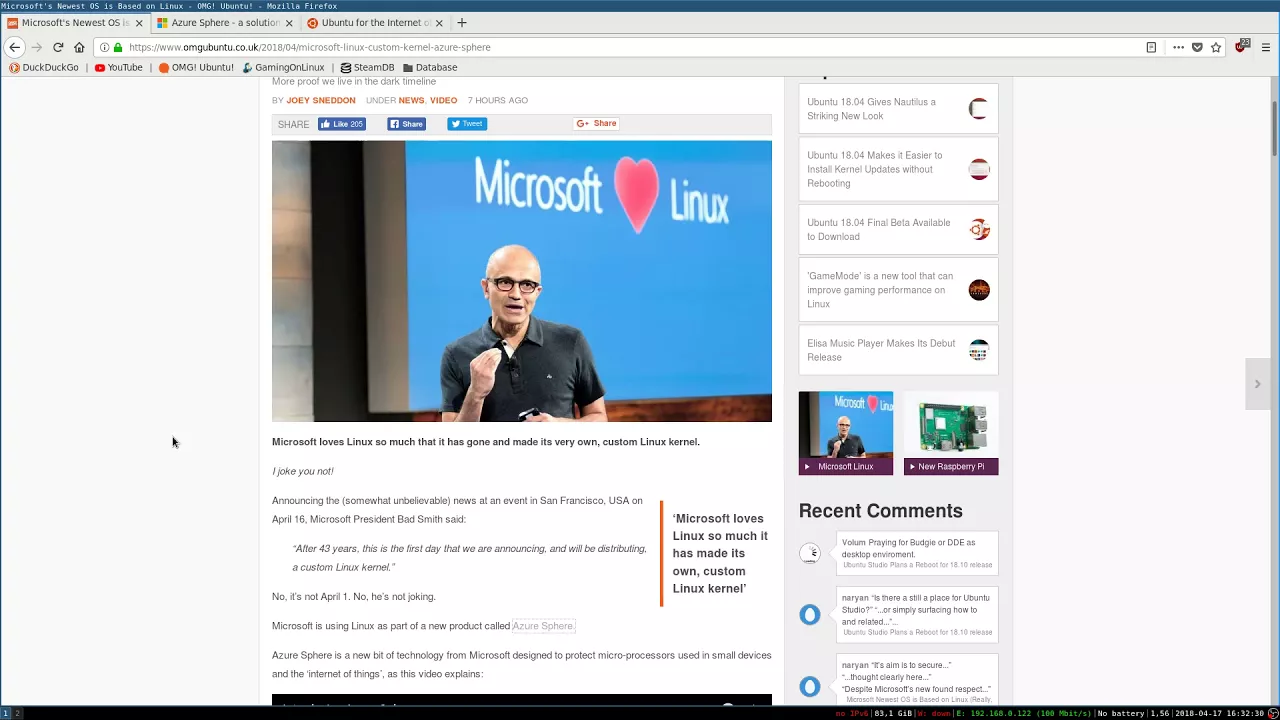Toggle reader view in address bar
The width and height of the screenshot is (1280, 720).
tap(1151, 47)
